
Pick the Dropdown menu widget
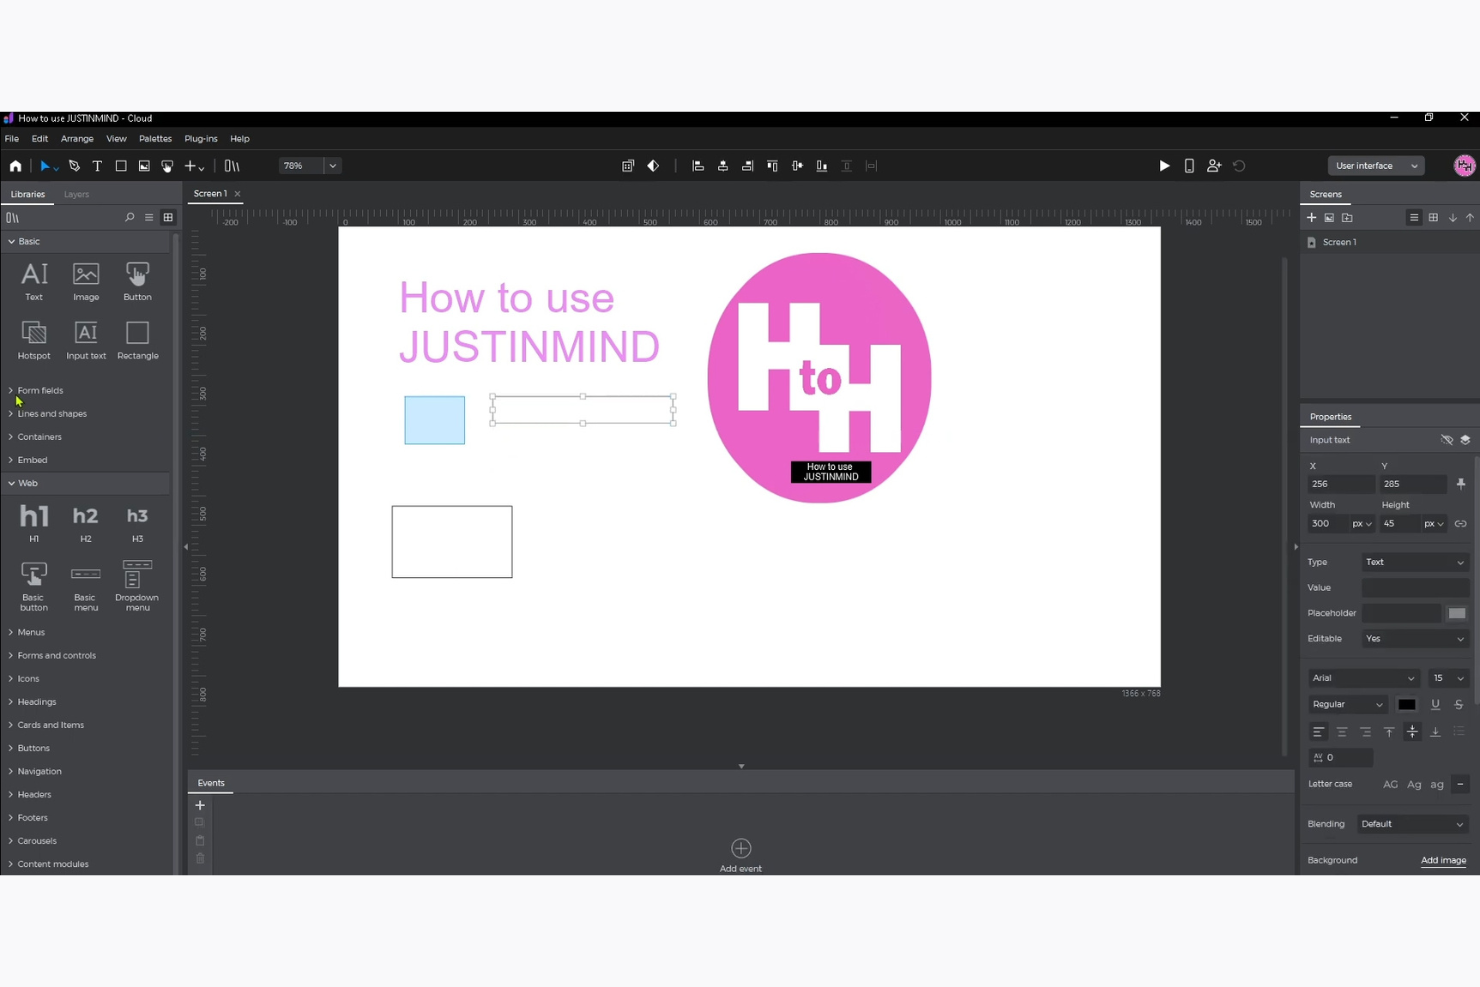pos(137,585)
